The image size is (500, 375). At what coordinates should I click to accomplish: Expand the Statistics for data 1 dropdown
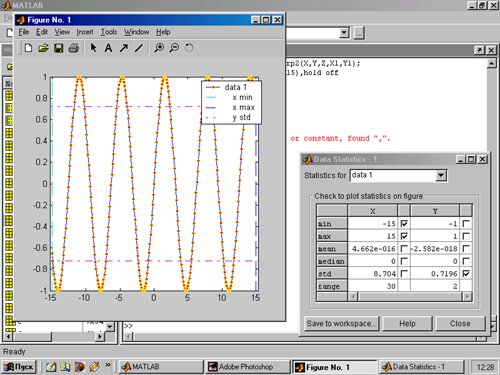(x=441, y=175)
